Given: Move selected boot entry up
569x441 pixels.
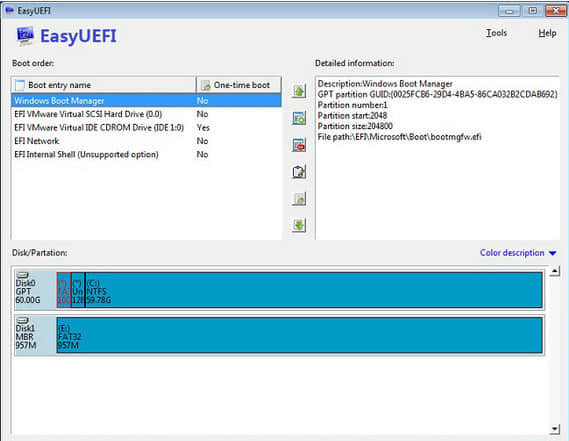Looking at the screenshot, I should coord(299,91).
